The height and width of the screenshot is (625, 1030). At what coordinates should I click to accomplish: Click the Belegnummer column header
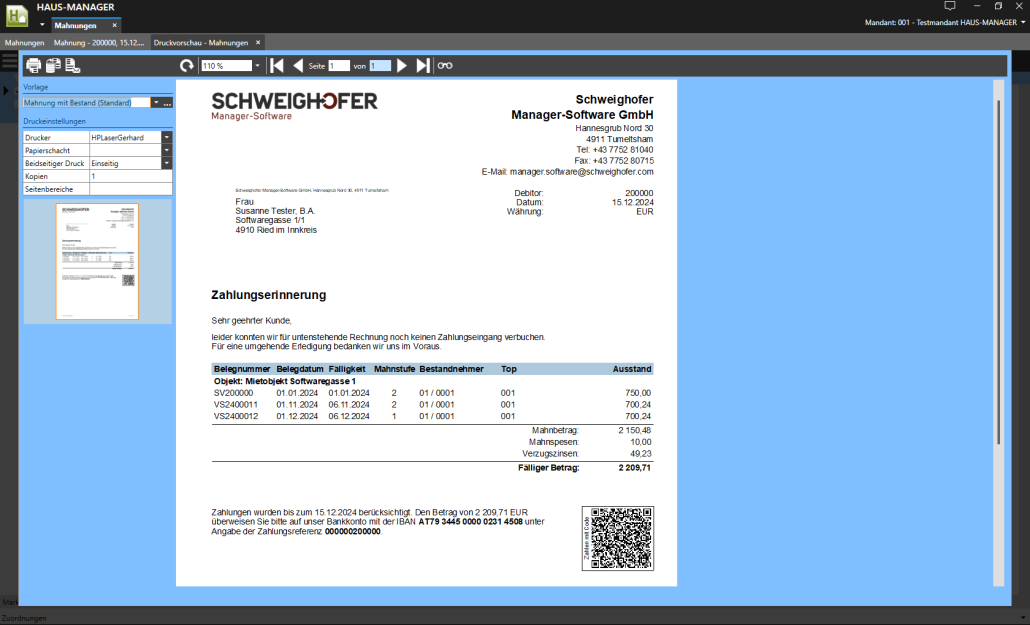tap(242, 369)
